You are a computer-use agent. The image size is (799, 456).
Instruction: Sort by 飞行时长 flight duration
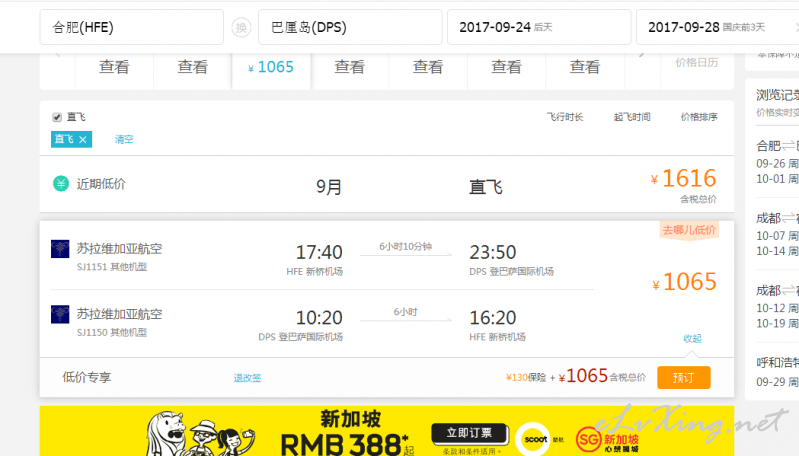(x=565, y=117)
